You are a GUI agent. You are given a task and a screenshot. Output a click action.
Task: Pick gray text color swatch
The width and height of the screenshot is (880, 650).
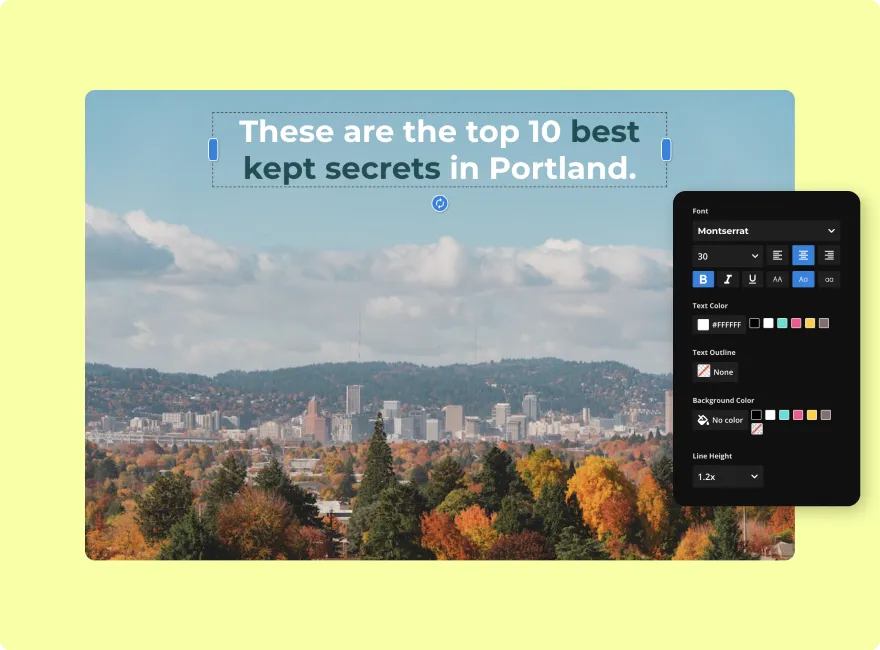(x=824, y=323)
